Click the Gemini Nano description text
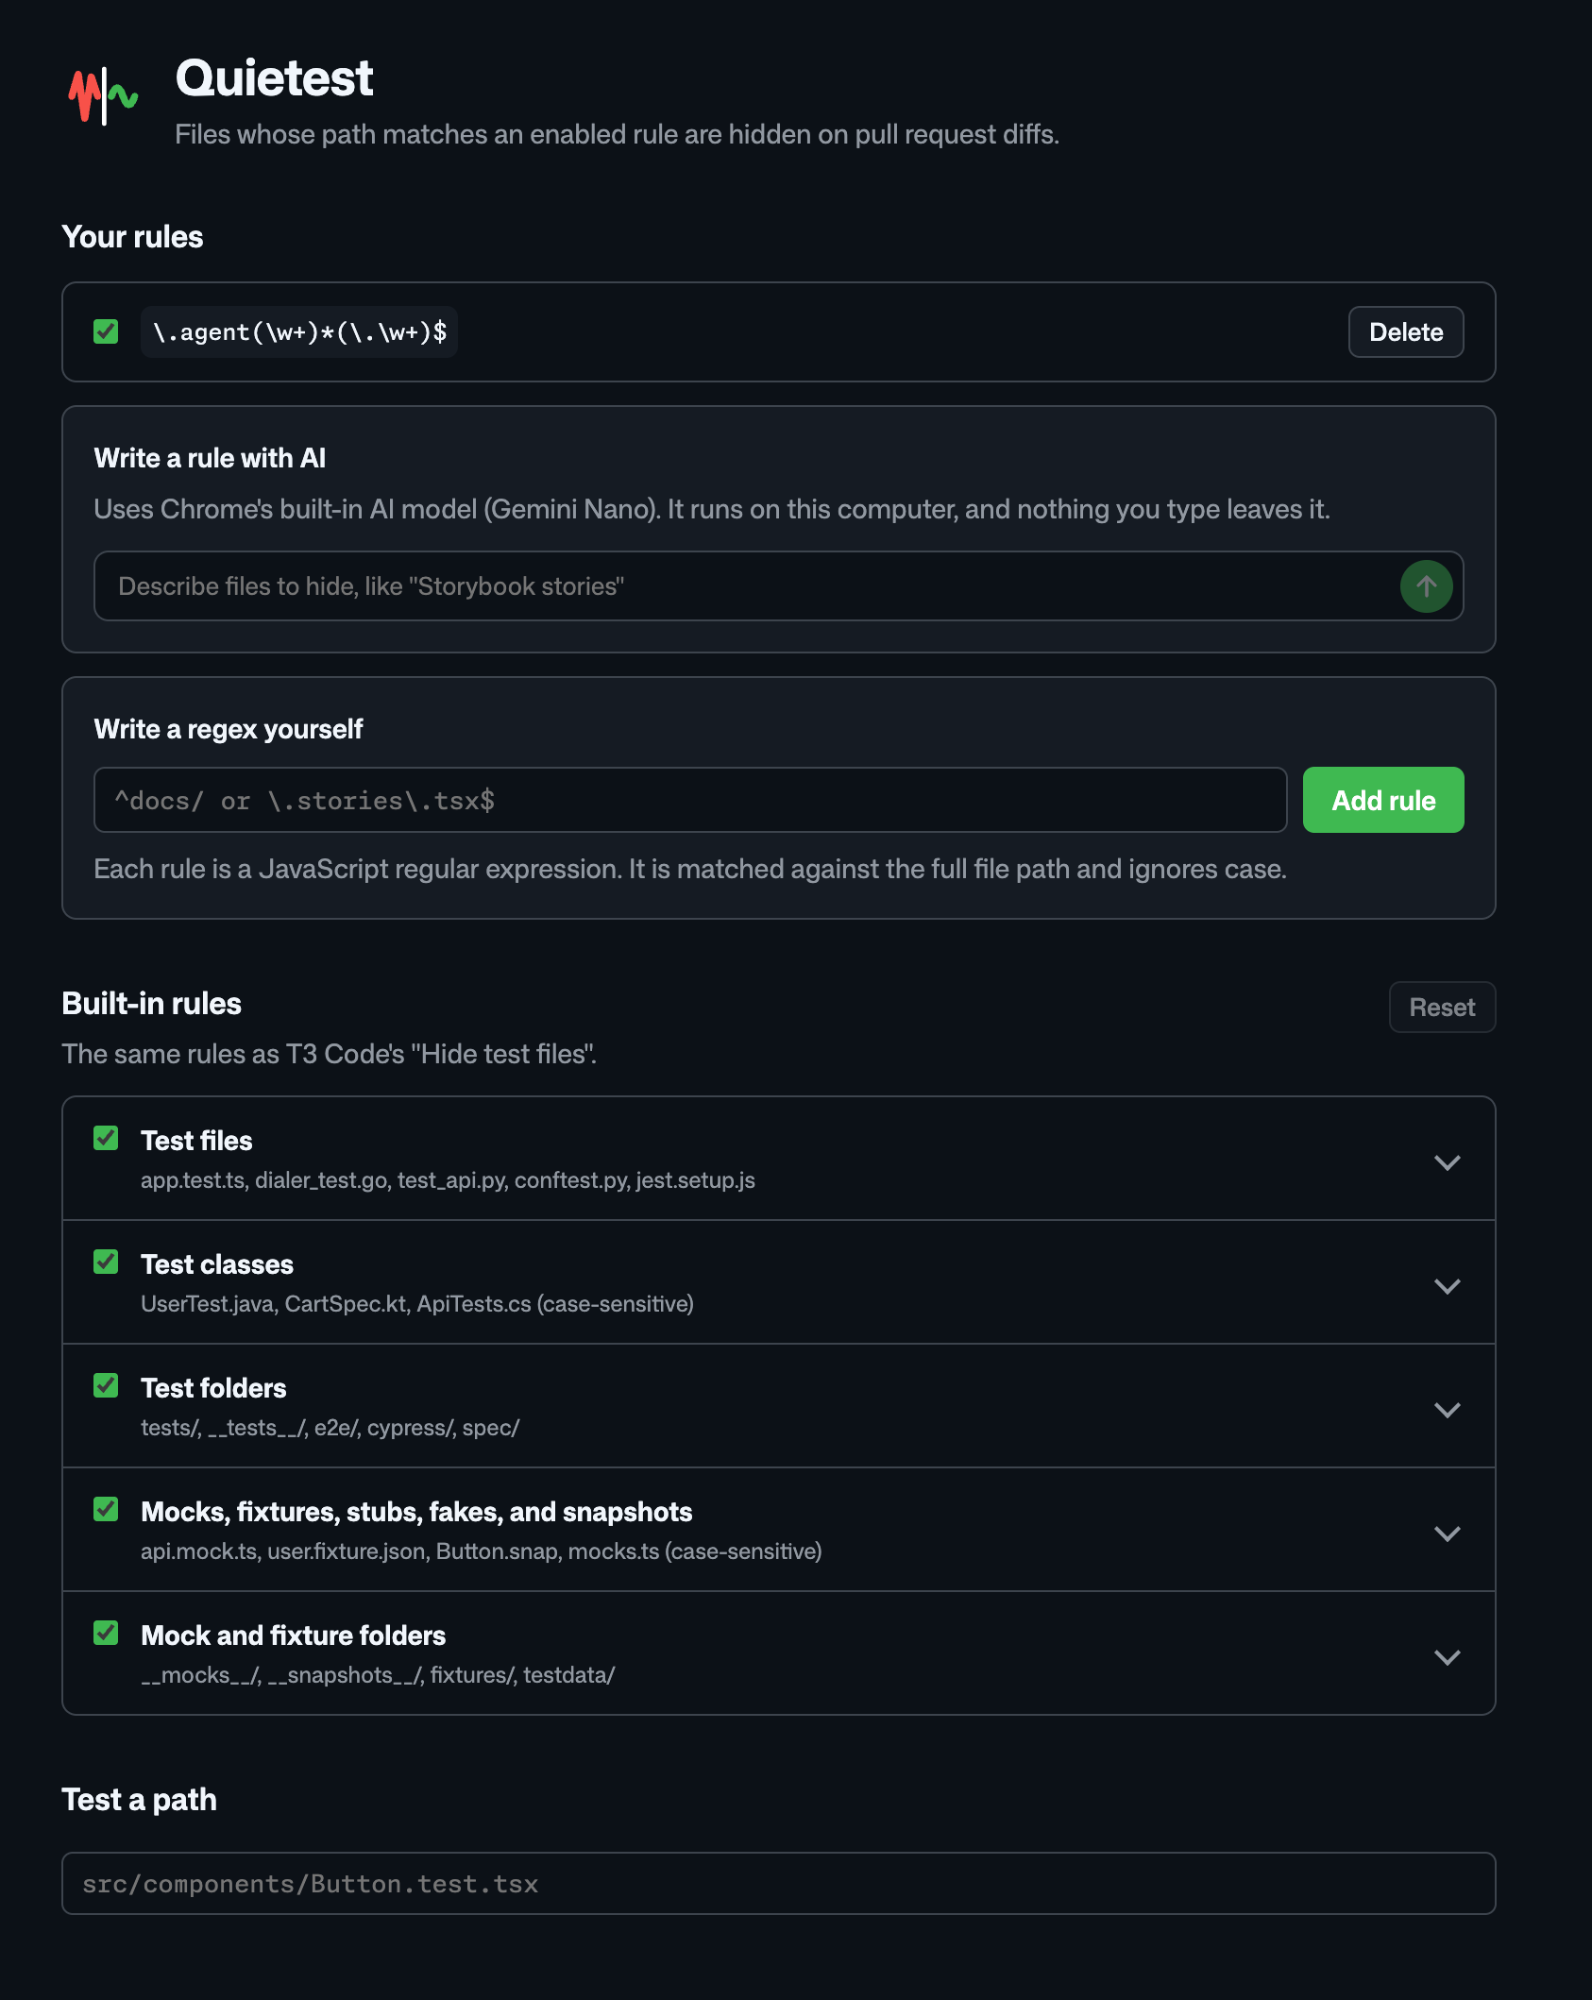This screenshot has height=2000, width=1592. (x=712, y=509)
